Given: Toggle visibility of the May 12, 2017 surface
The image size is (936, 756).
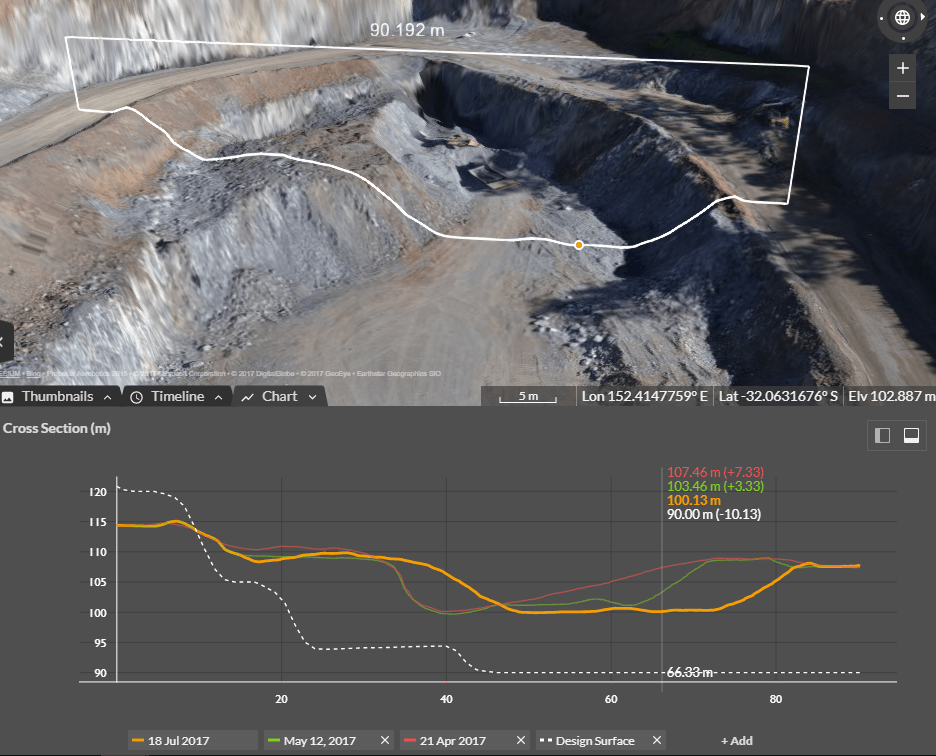Looking at the screenshot, I should [275, 740].
